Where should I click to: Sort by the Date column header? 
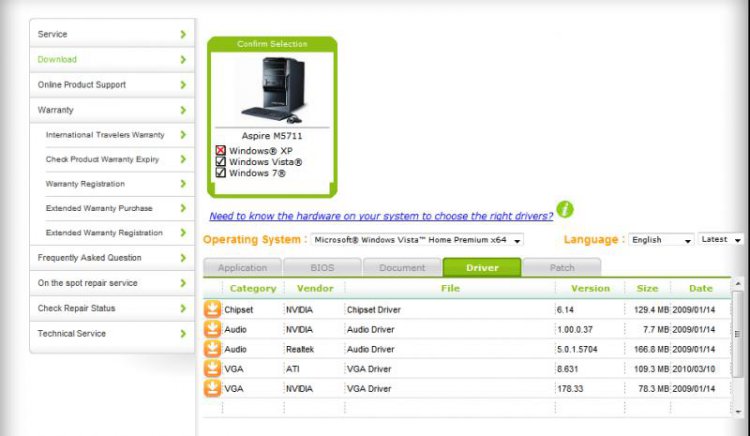(x=701, y=288)
